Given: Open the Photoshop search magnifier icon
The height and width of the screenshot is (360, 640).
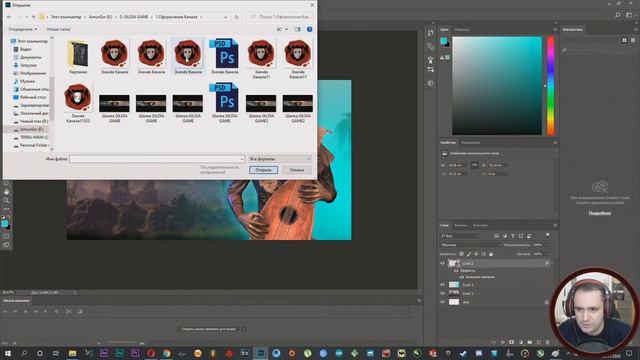Looking at the screenshot, I should 618,15.
